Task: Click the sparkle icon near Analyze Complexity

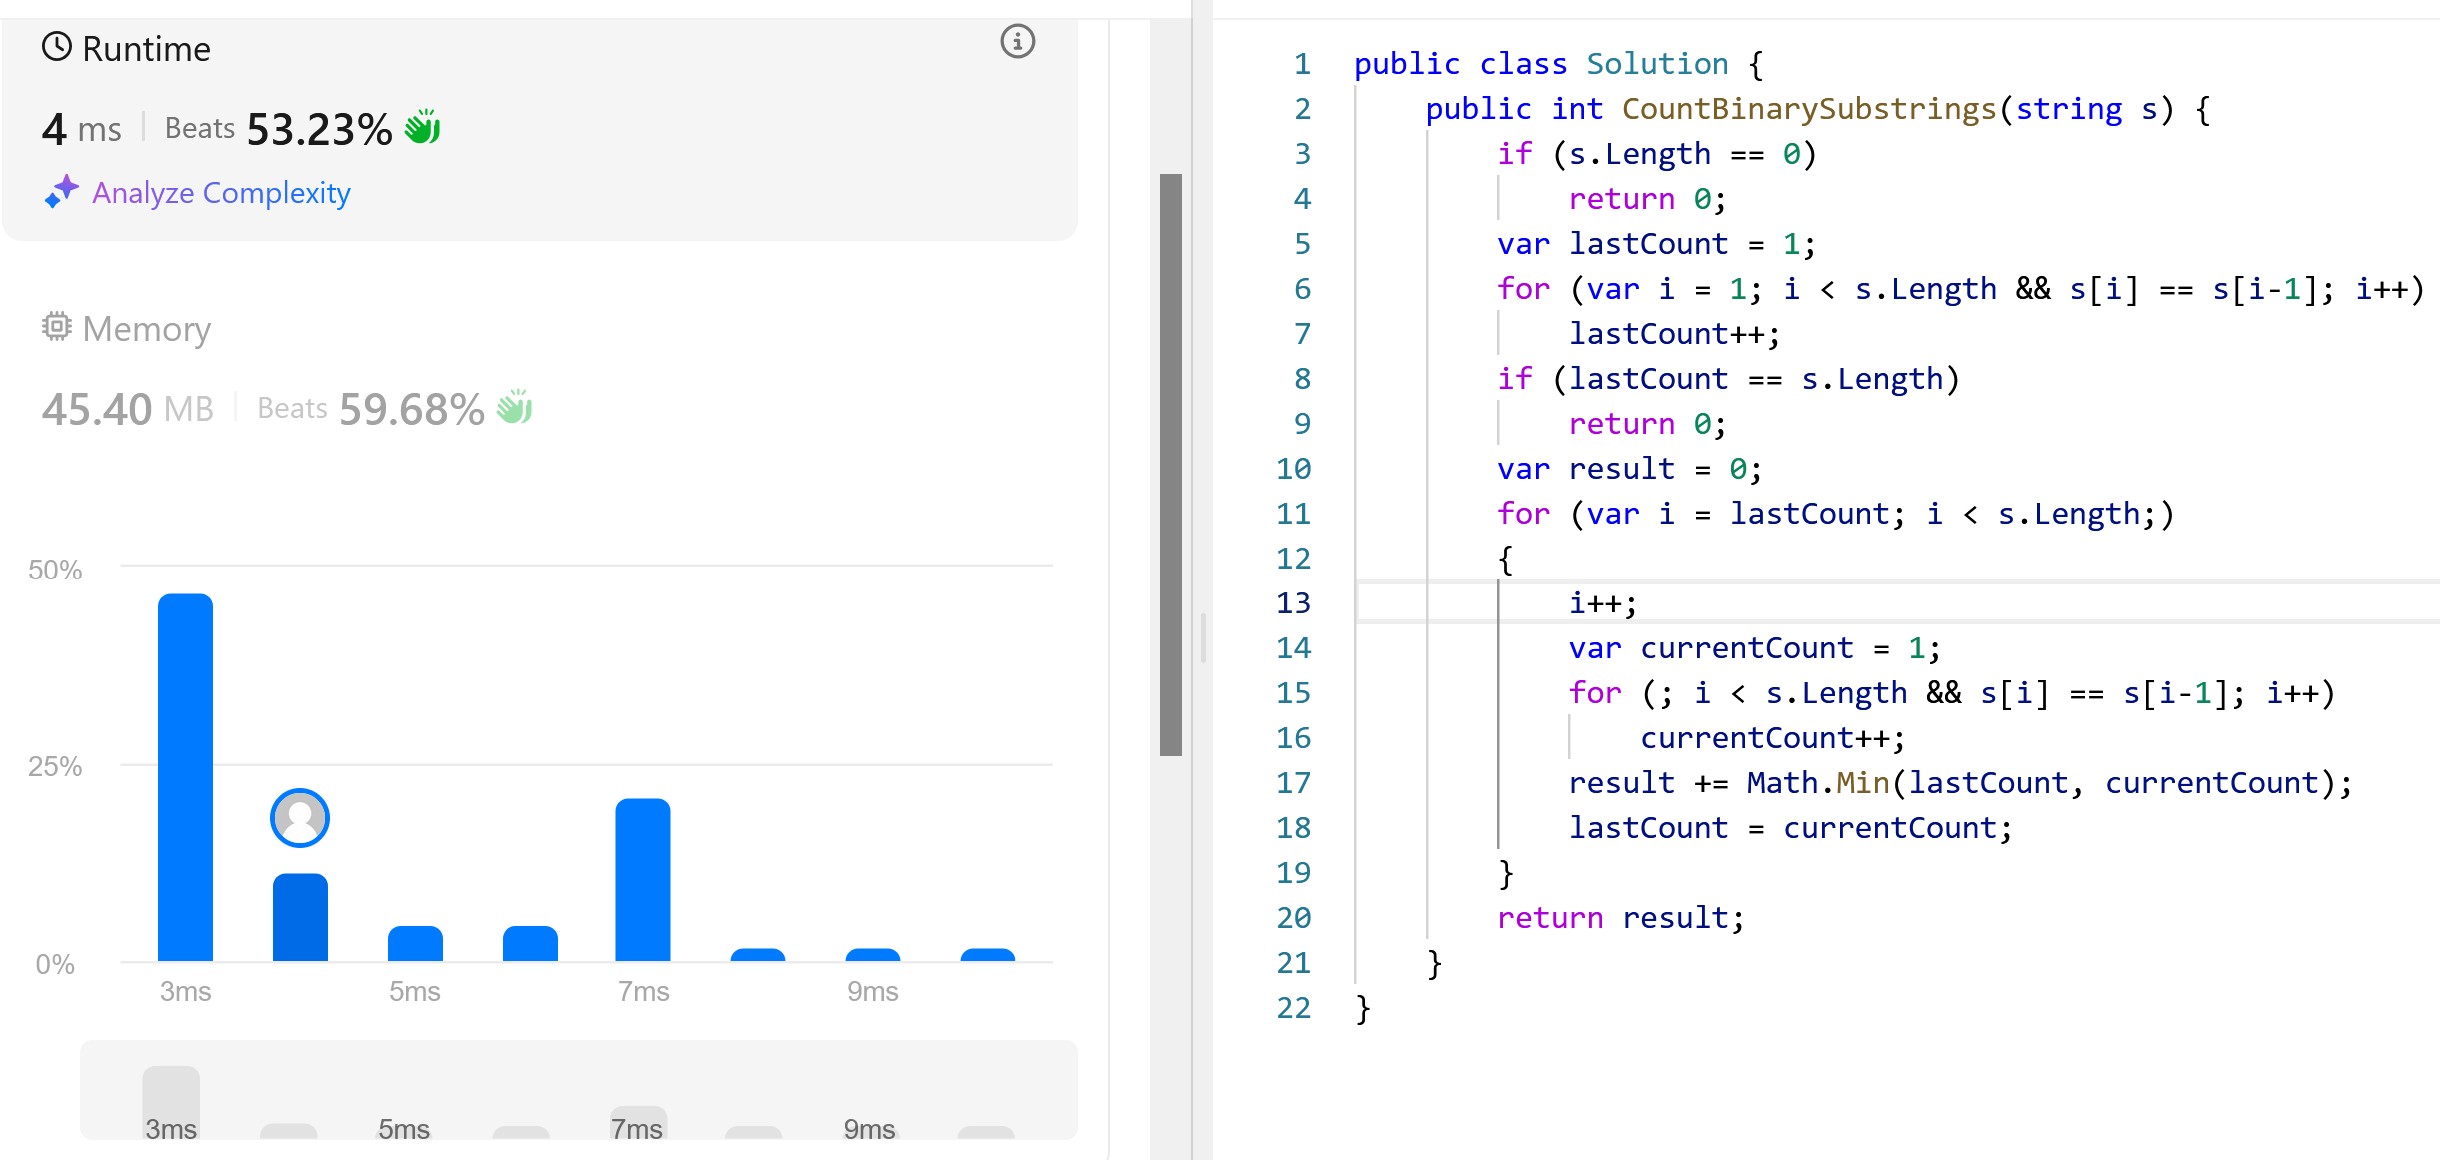Action: [61, 191]
